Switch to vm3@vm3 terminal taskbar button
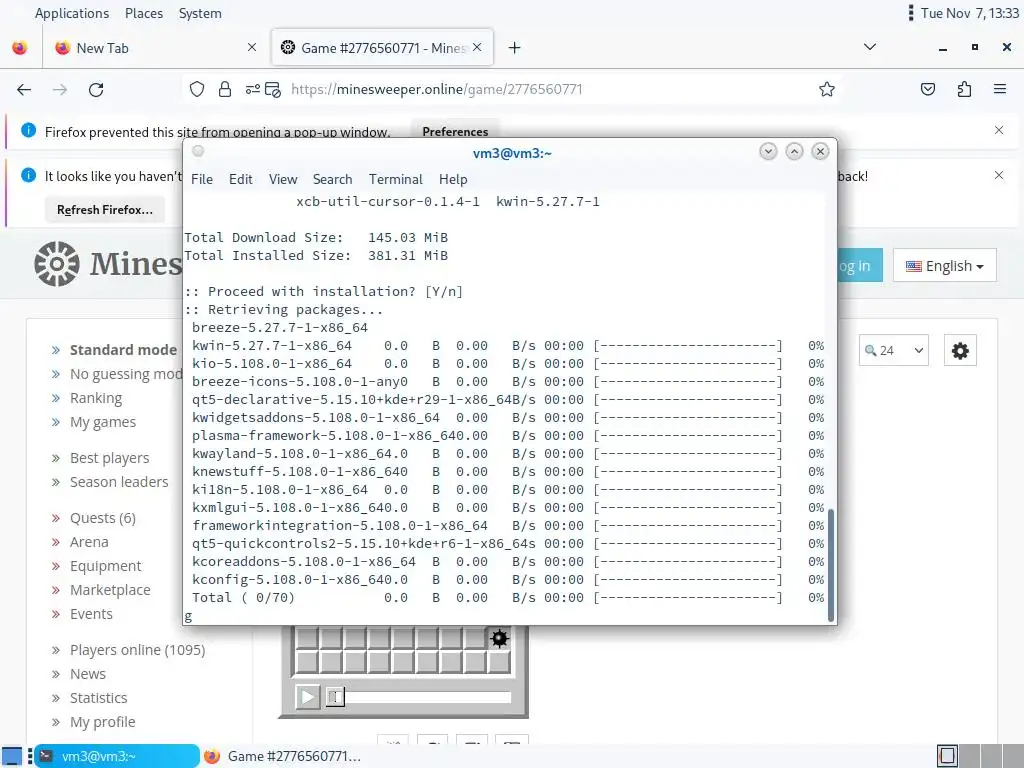The image size is (1024, 768). click(x=116, y=756)
